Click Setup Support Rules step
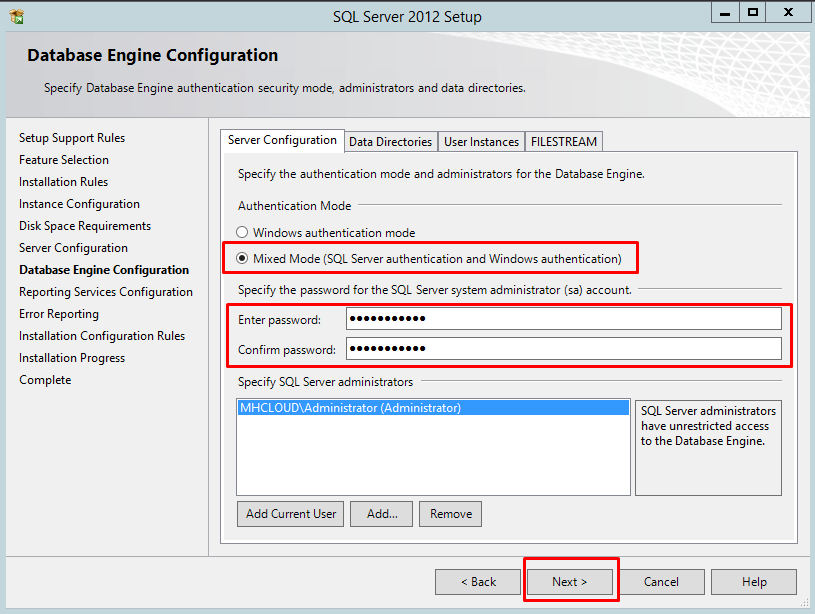815x614 pixels. coord(72,138)
